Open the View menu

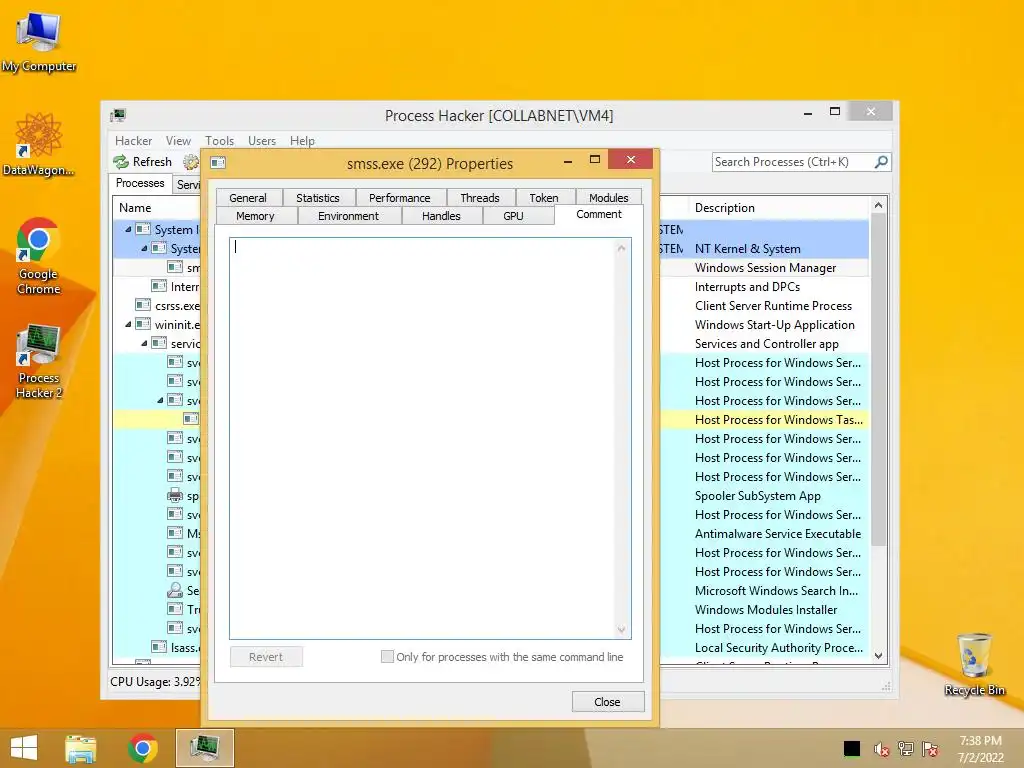(178, 141)
